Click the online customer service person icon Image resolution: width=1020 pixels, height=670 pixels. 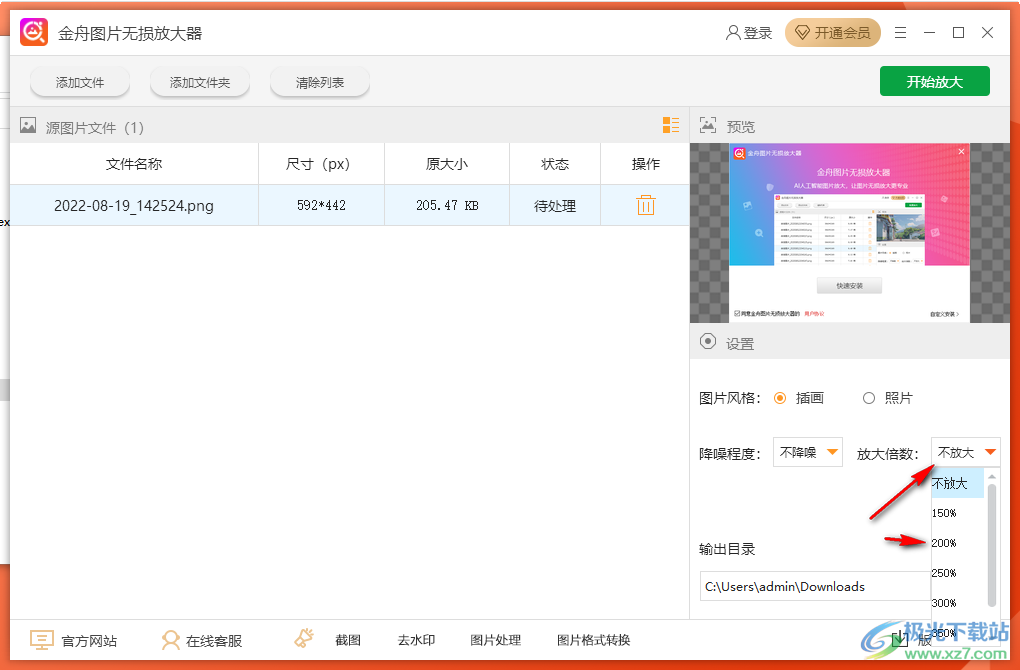tap(170, 640)
